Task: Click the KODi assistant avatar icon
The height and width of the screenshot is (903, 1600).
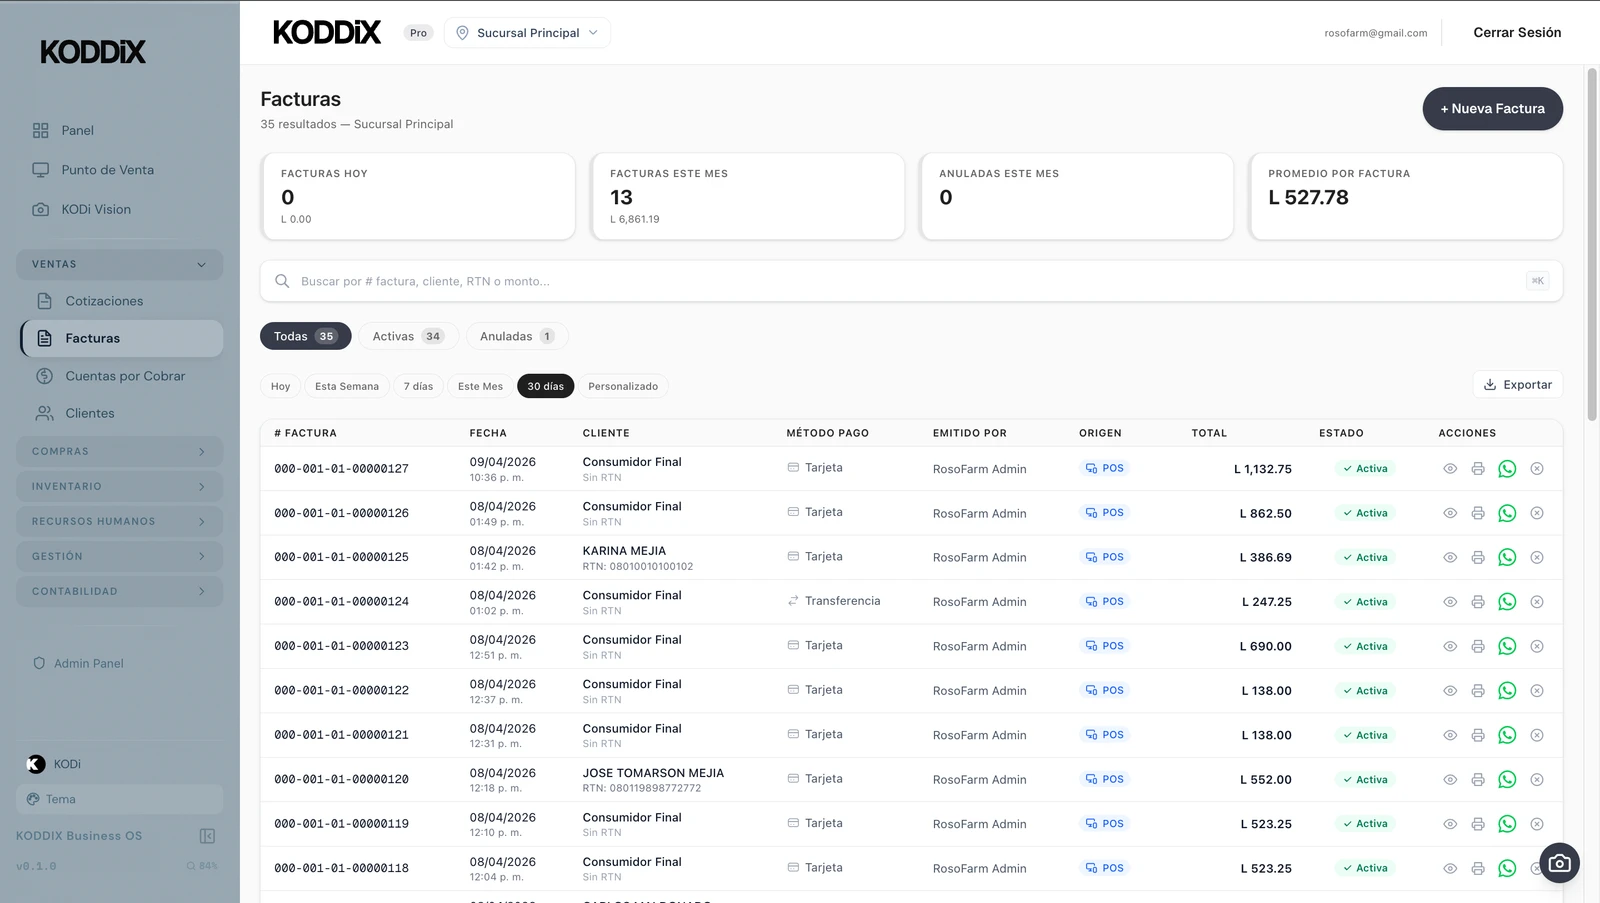Action: click(x=36, y=764)
